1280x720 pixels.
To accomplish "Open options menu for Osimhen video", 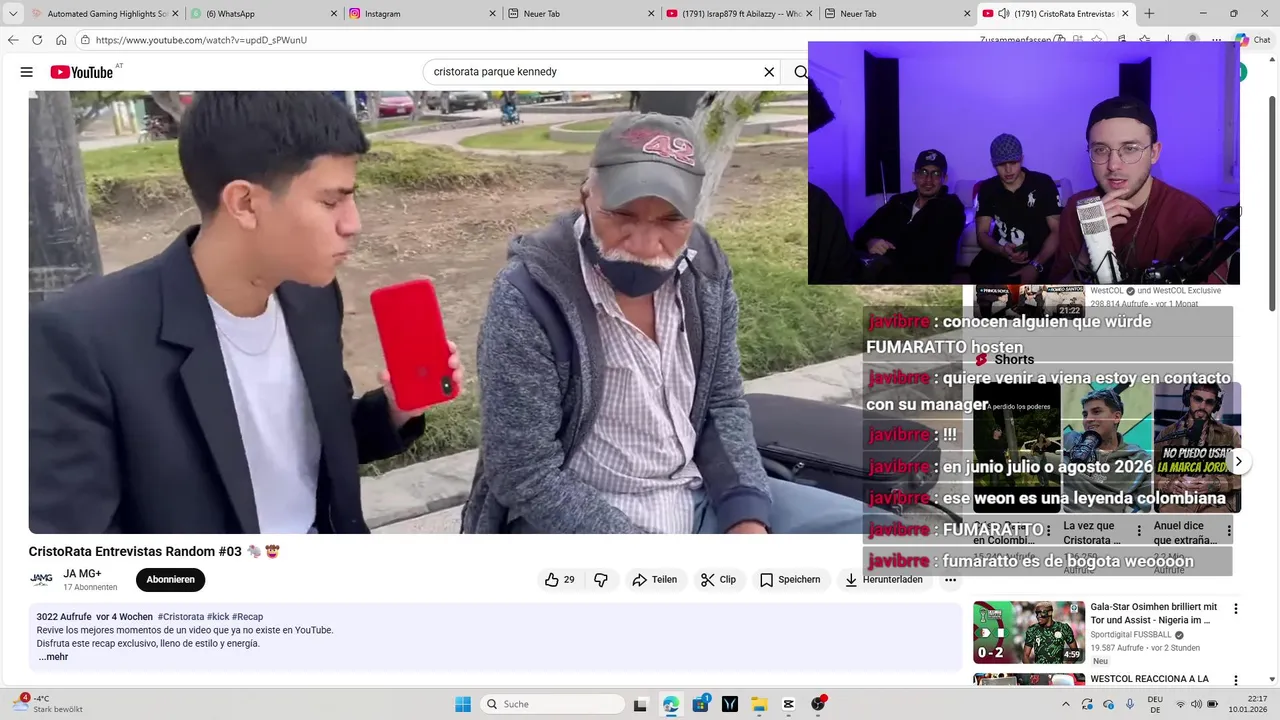I will (x=1235, y=608).
